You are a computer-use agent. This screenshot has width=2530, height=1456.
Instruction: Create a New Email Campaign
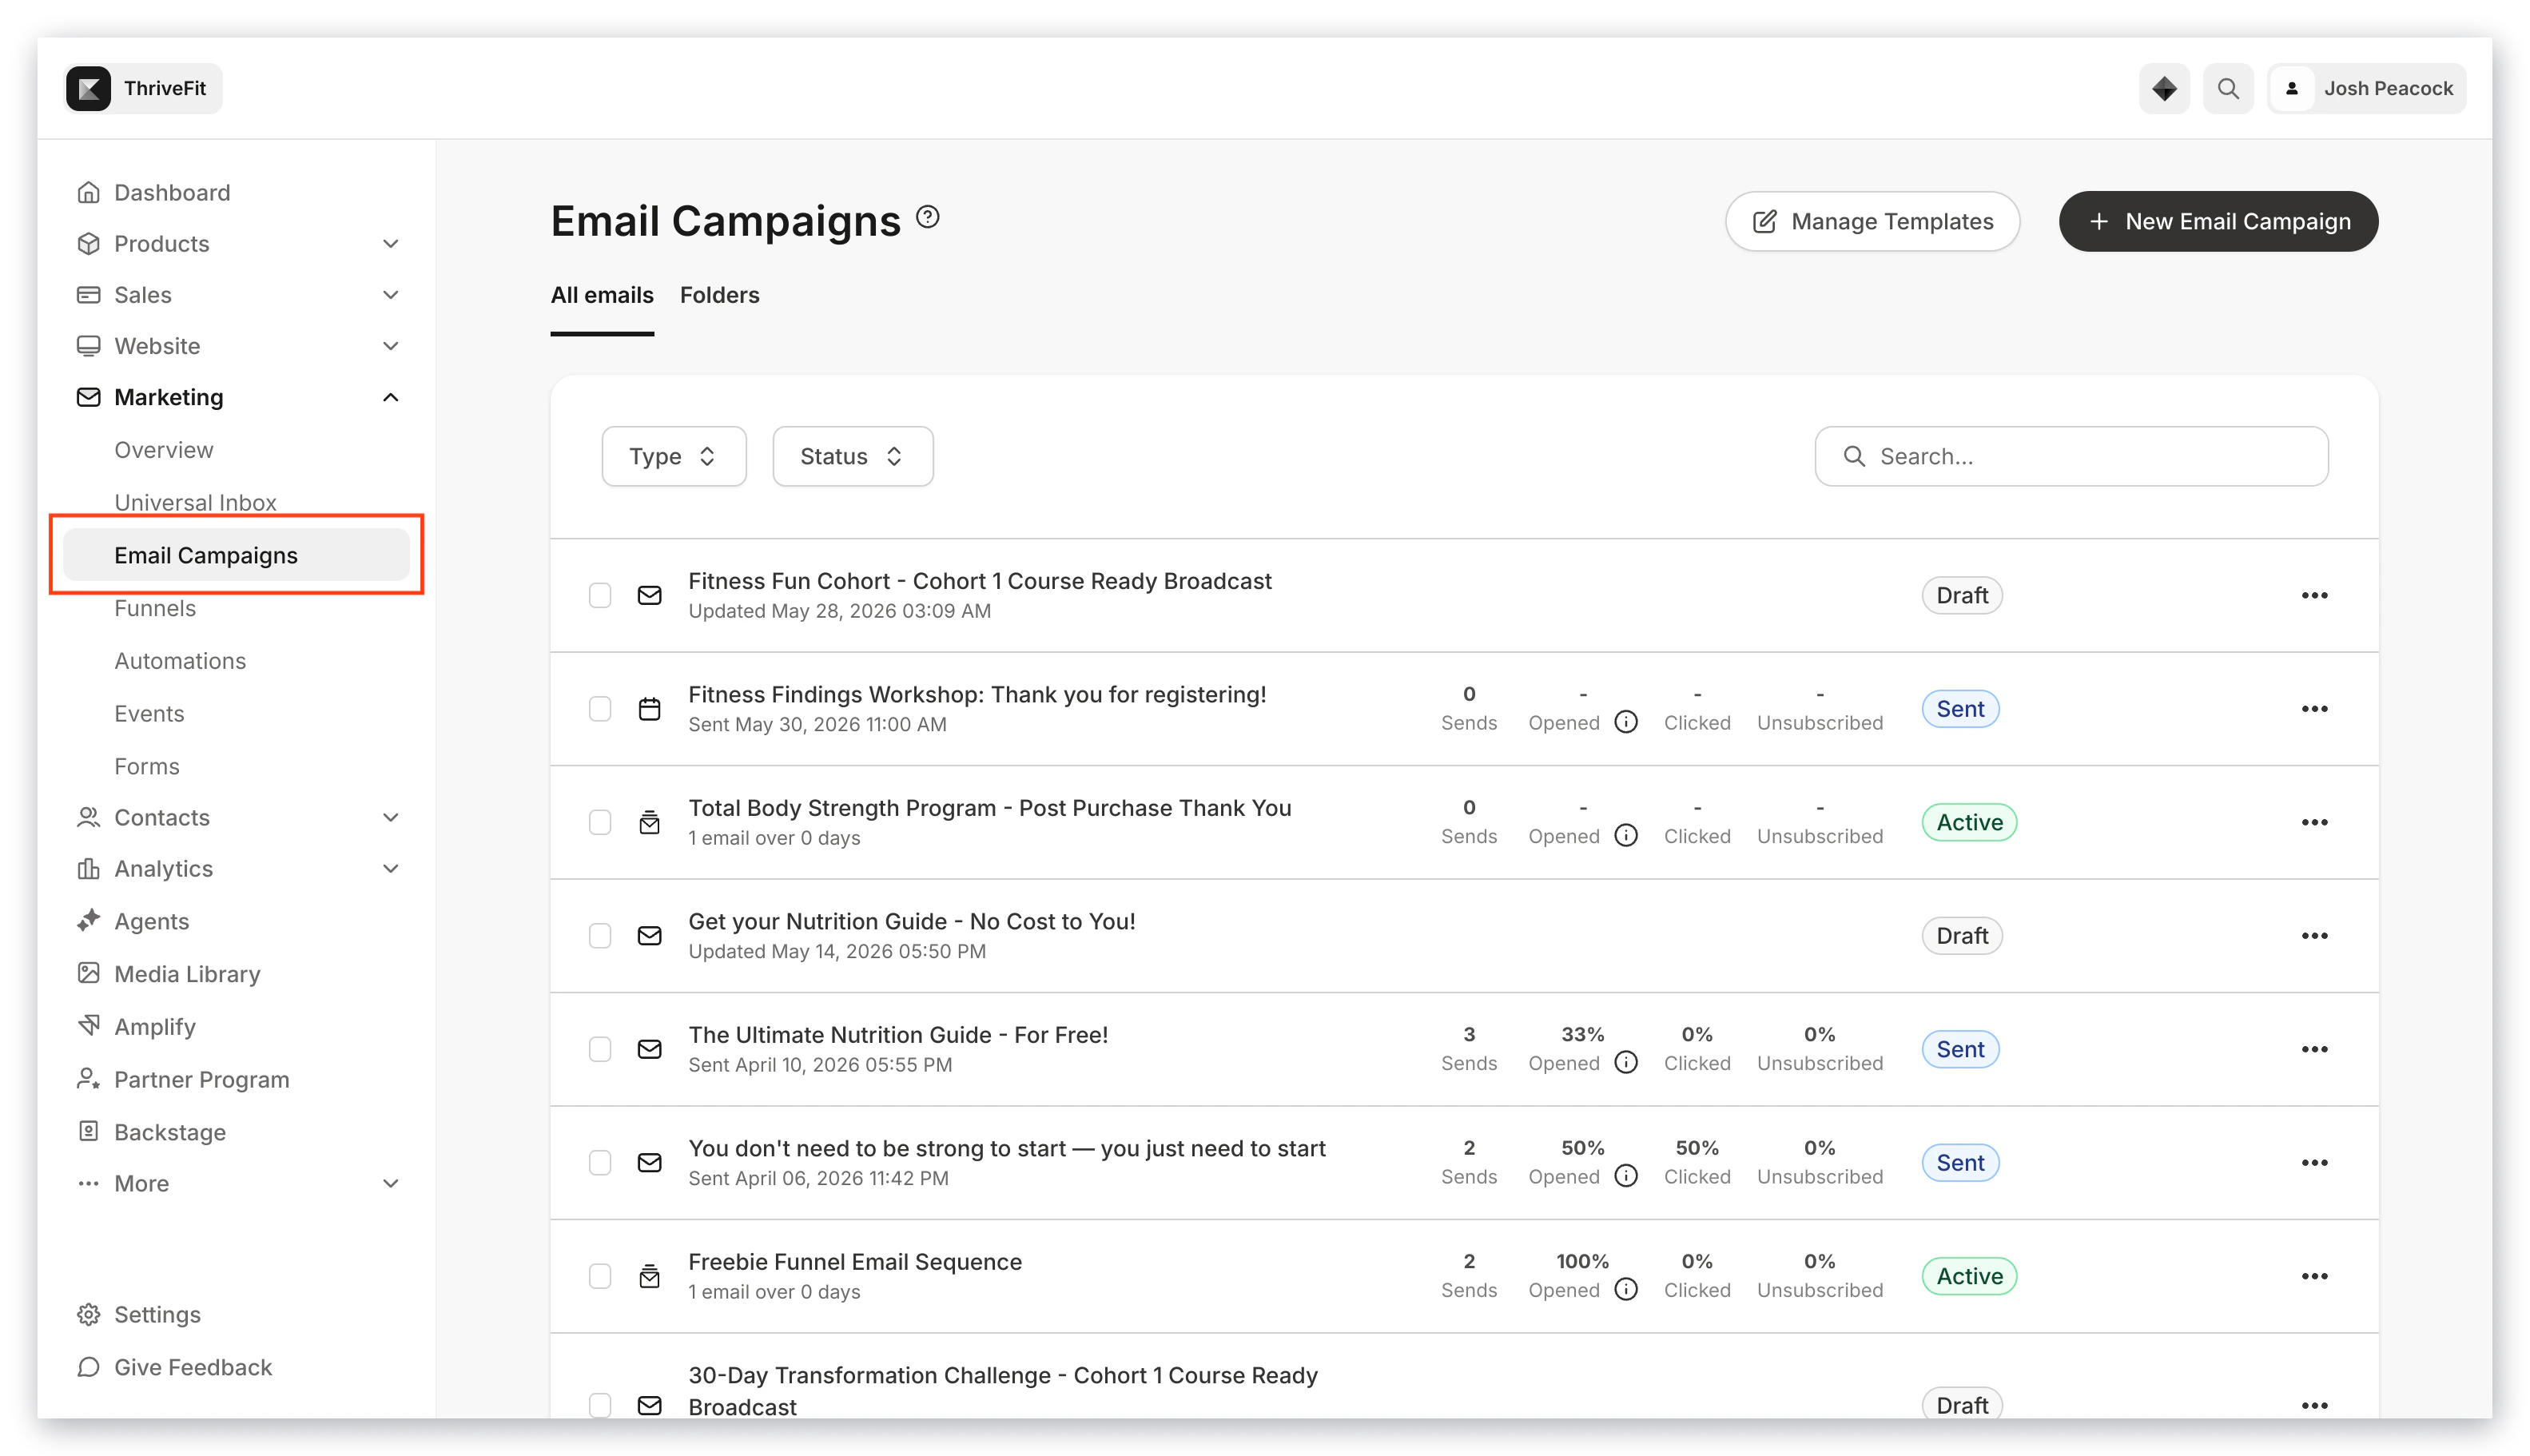2218,221
